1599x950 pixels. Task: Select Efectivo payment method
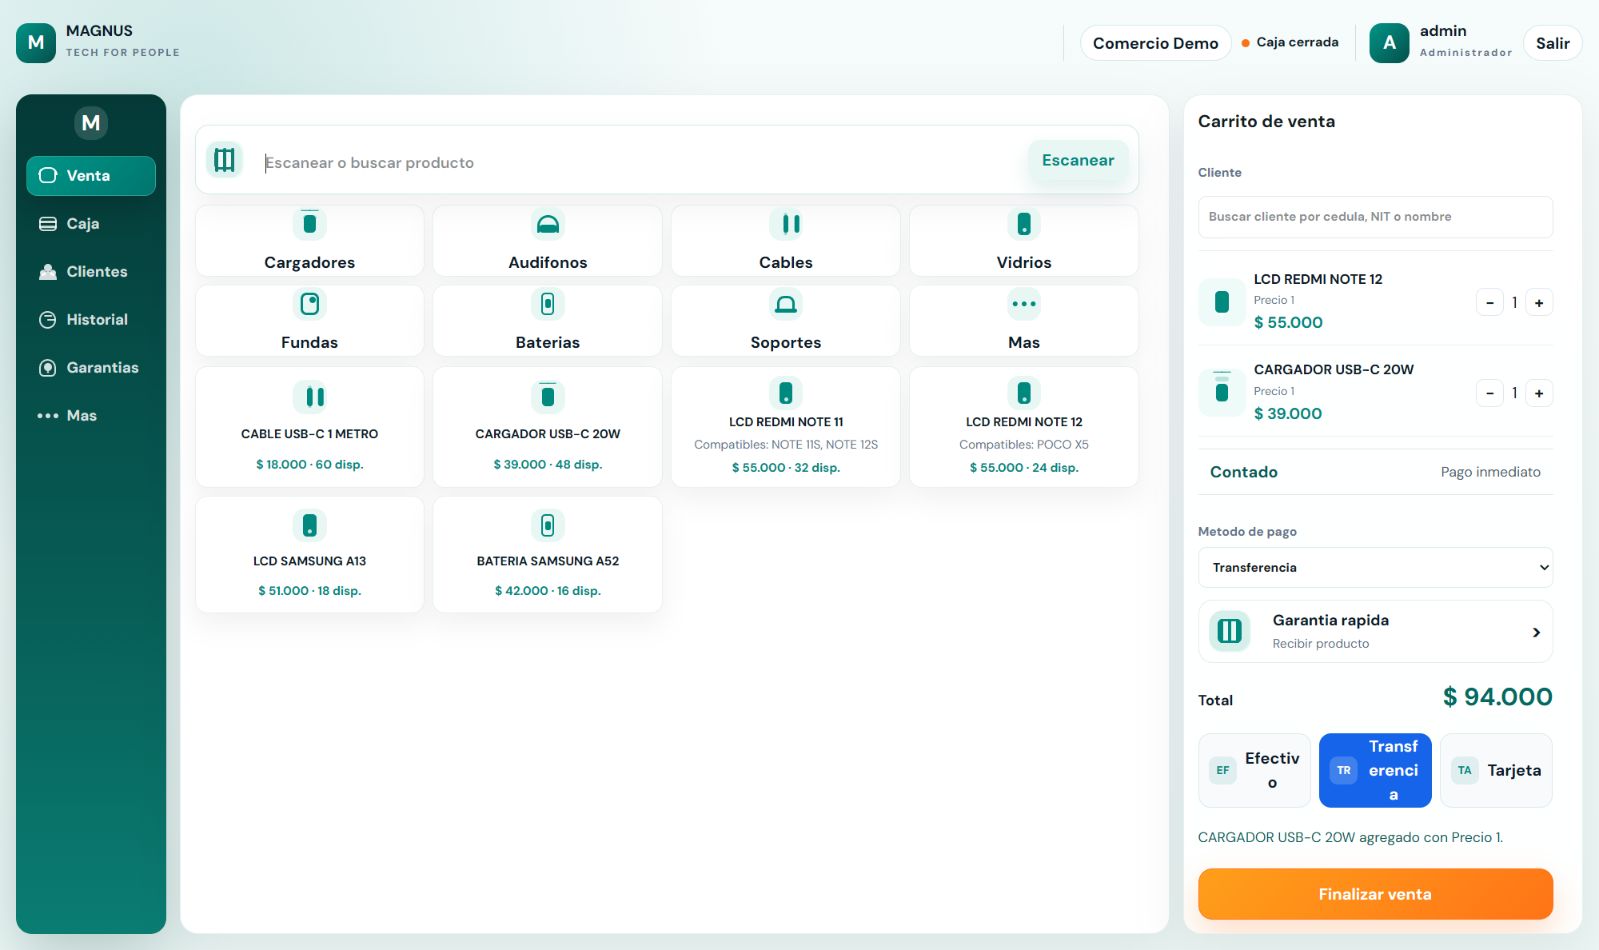tap(1255, 770)
